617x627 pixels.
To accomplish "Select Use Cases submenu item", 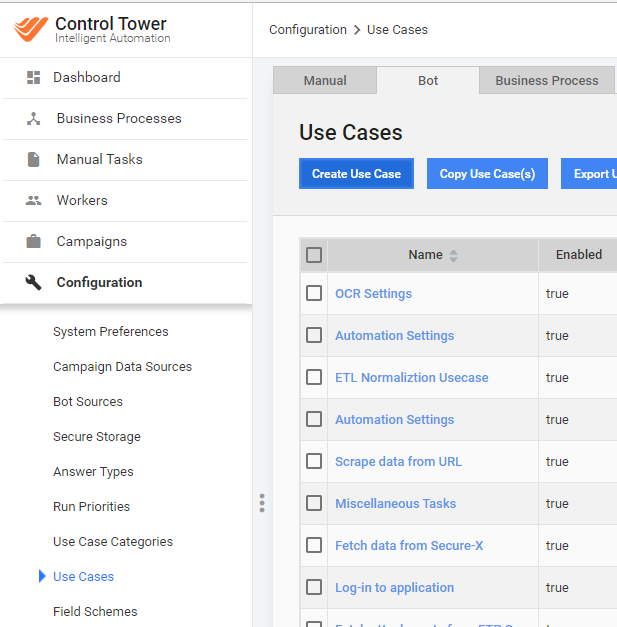I will pos(83,577).
